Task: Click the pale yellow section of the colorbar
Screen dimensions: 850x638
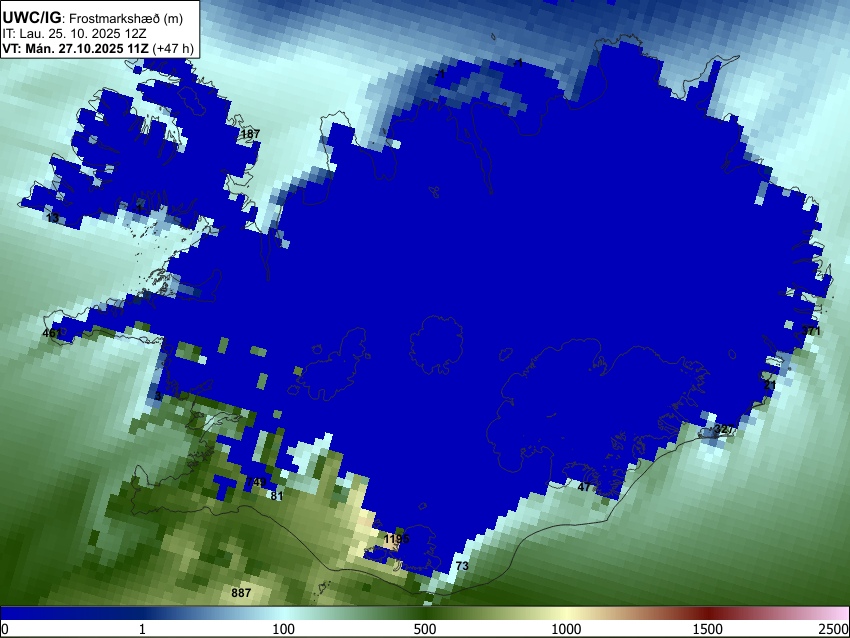Action: [566, 614]
